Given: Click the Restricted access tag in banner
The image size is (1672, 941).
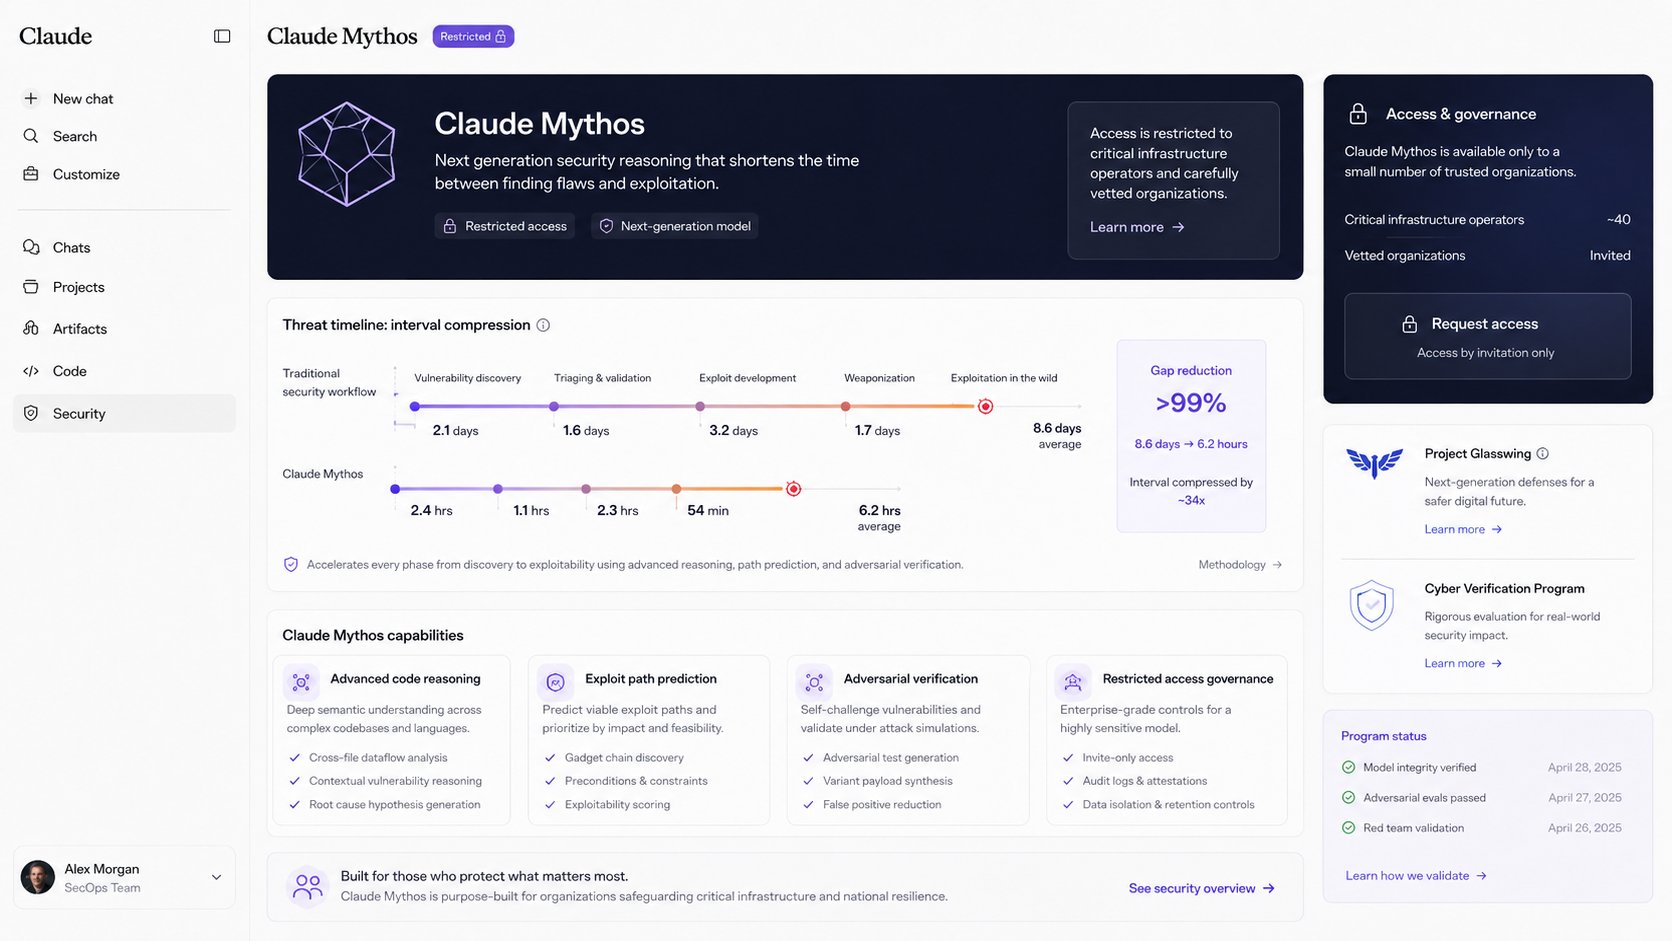Looking at the screenshot, I should (x=505, y=226).
